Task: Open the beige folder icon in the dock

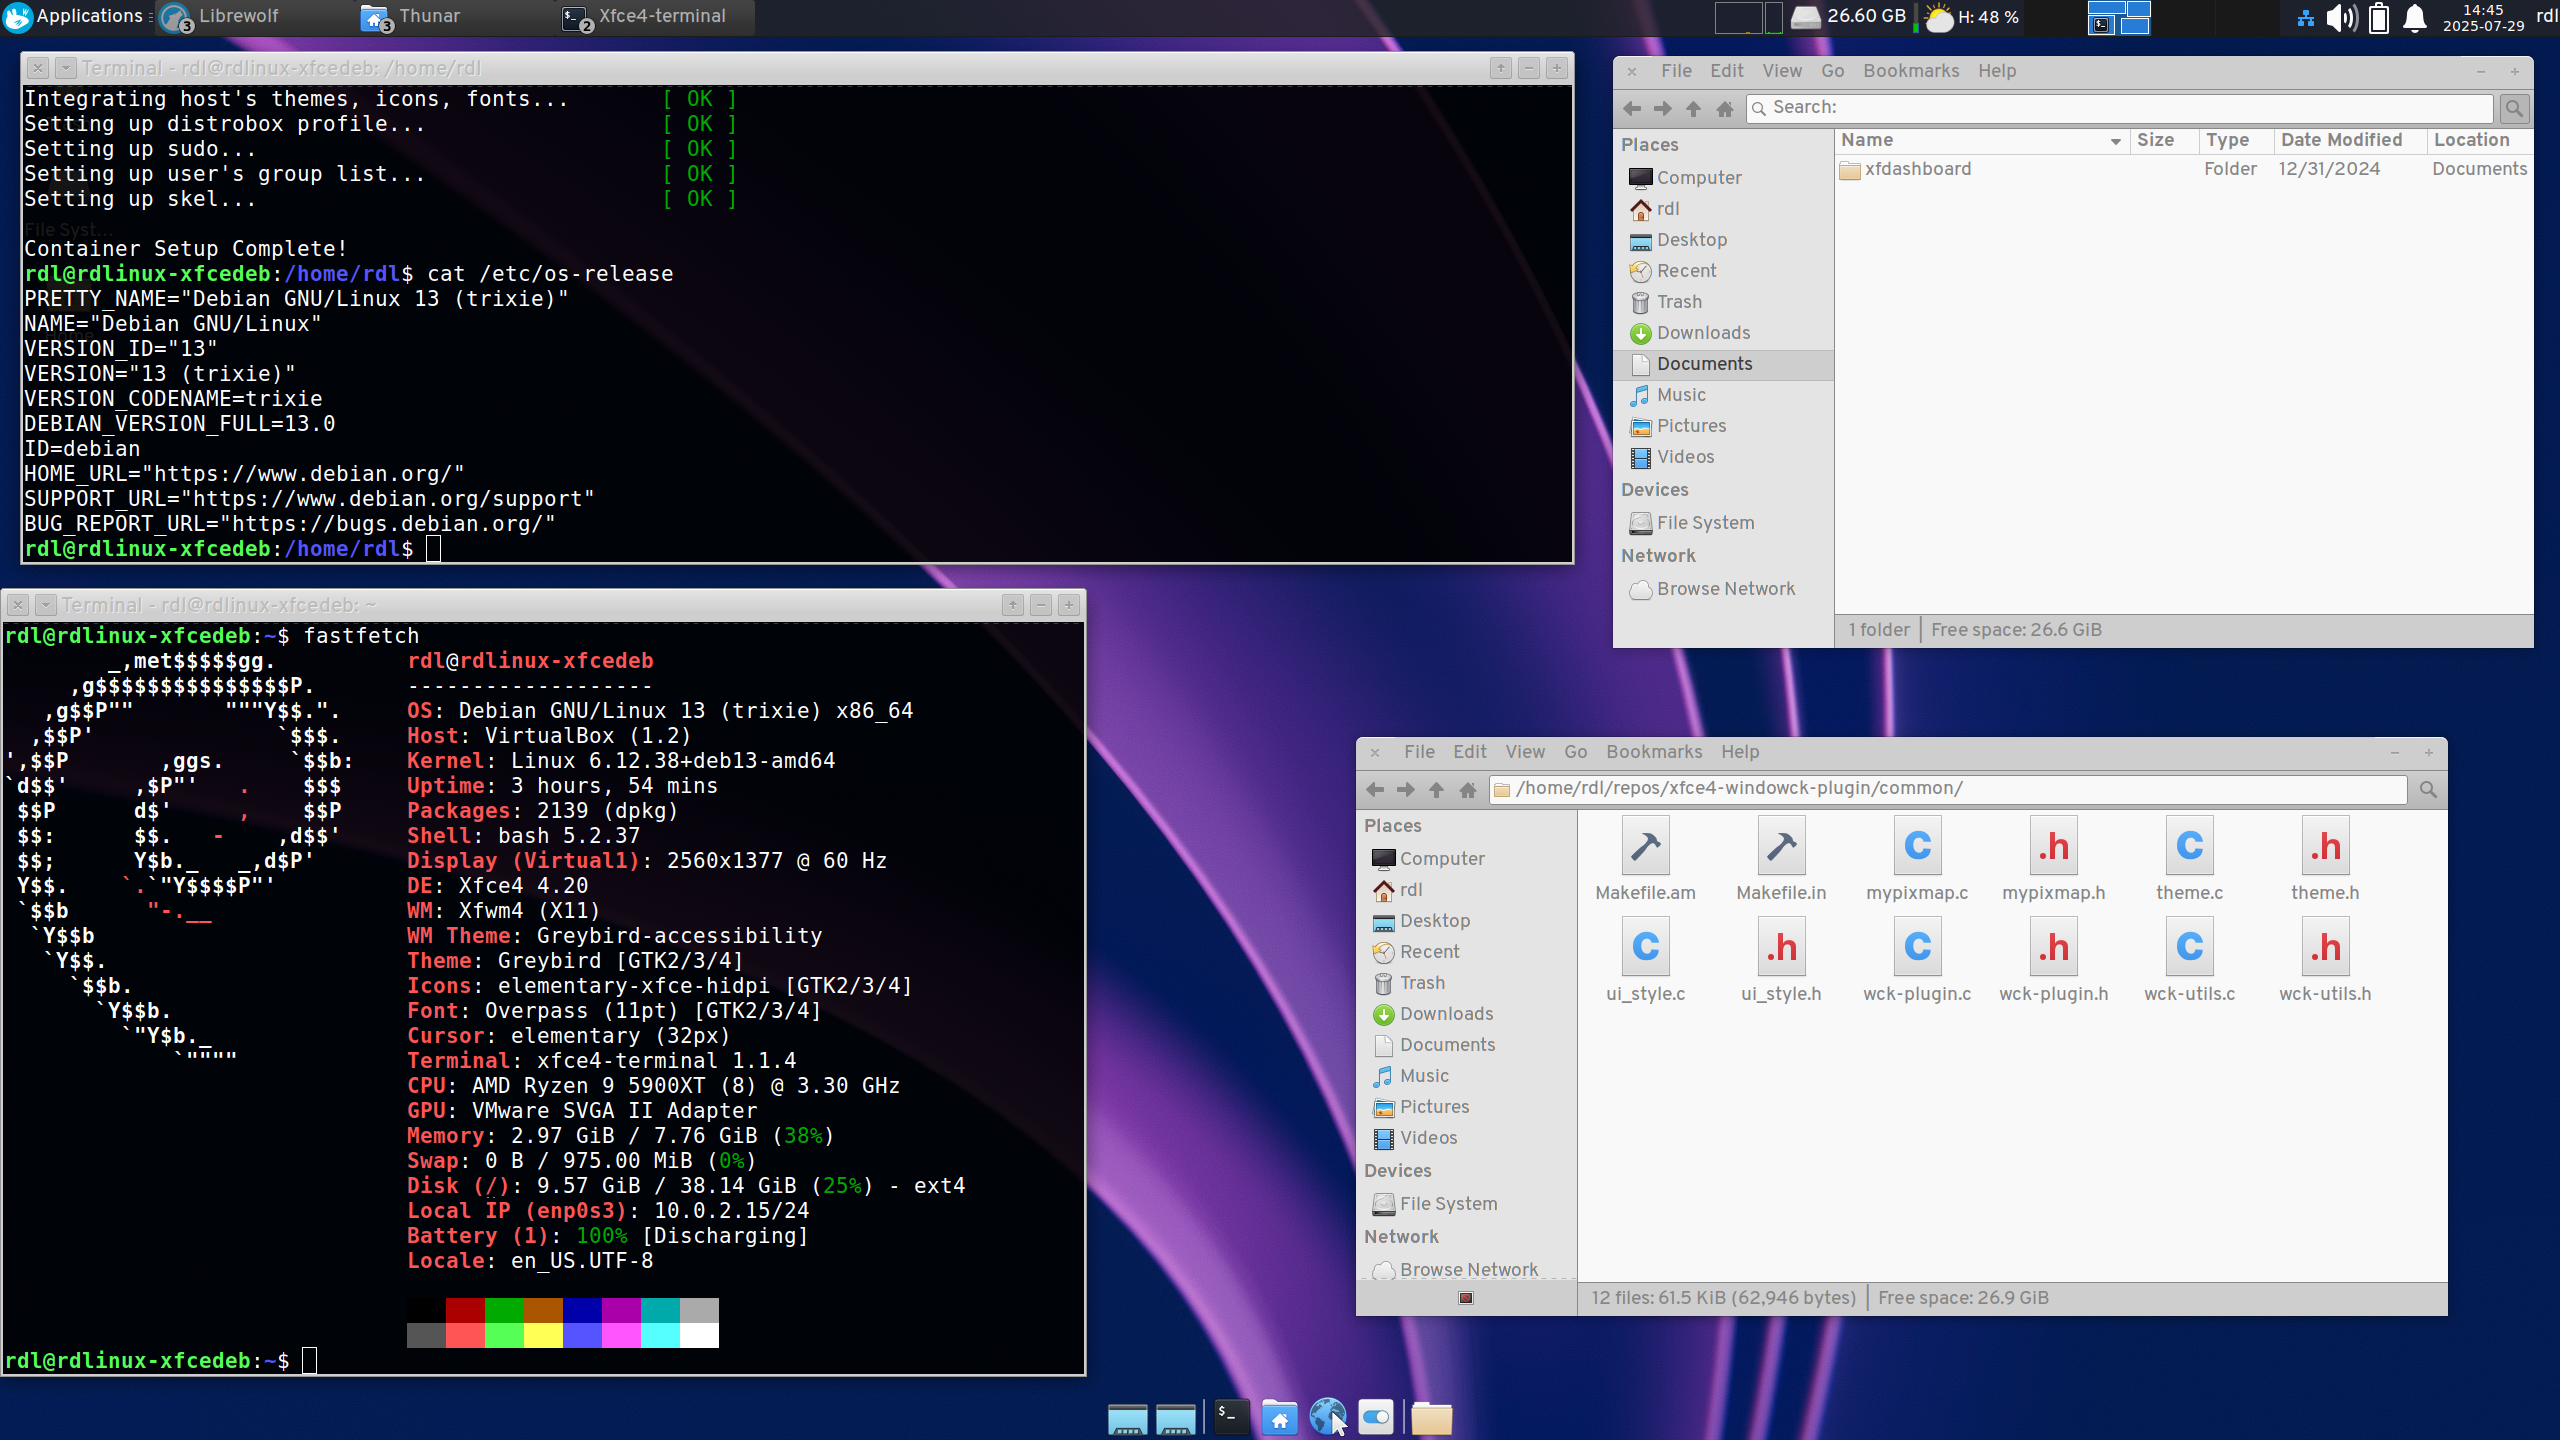Action: point(1432,1417)
